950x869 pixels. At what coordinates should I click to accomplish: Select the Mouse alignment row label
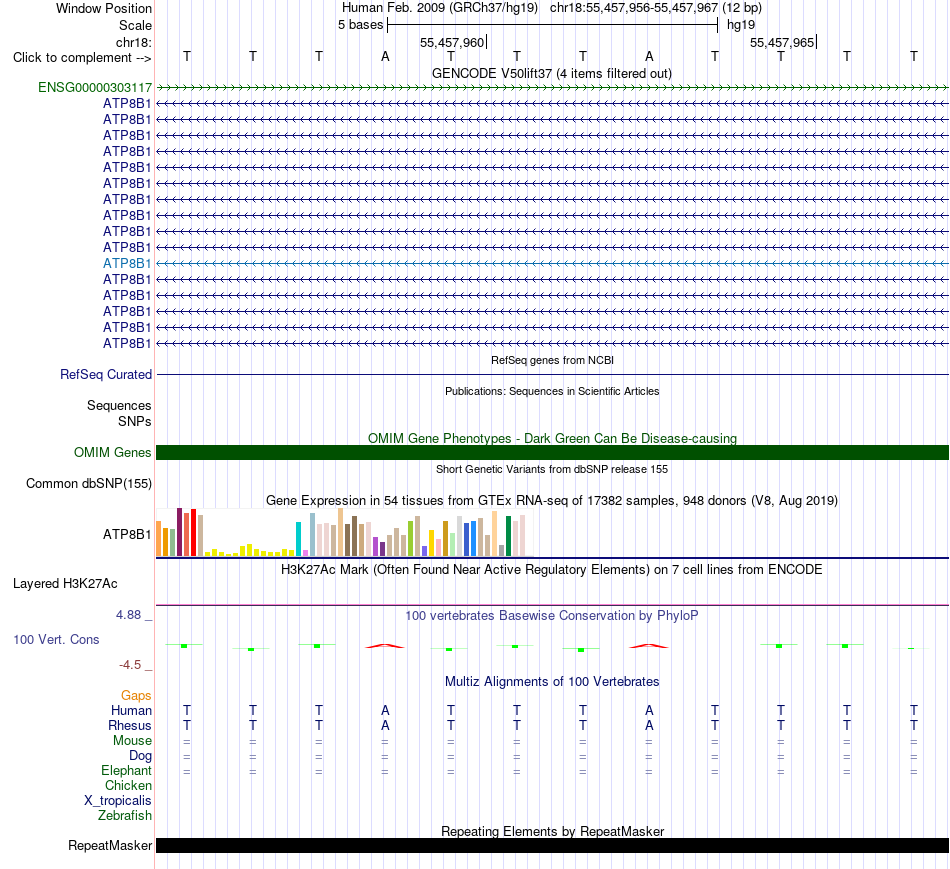click(132, 741)
